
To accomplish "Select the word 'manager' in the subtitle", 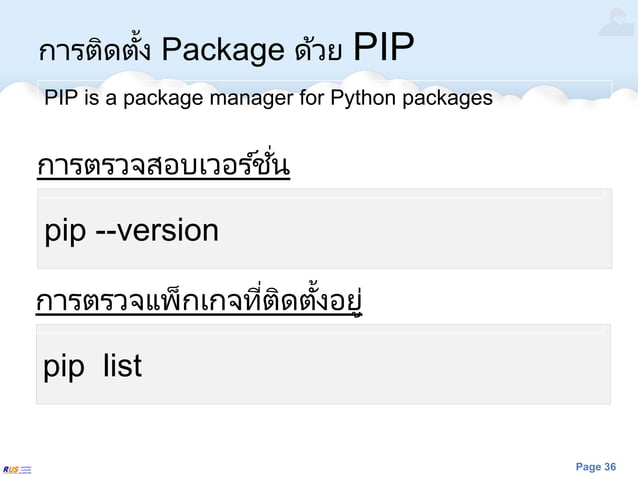I will [251, 98].
